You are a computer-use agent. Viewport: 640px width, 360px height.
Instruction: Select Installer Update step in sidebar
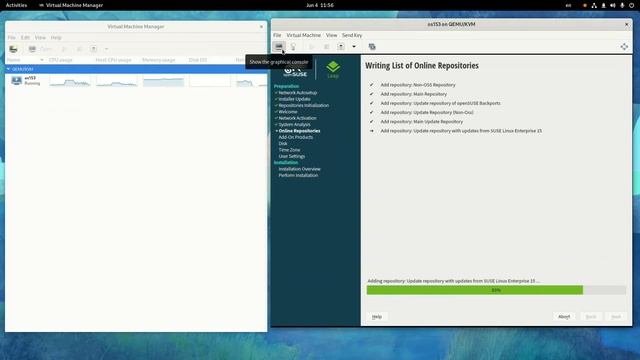click(294, 99)
